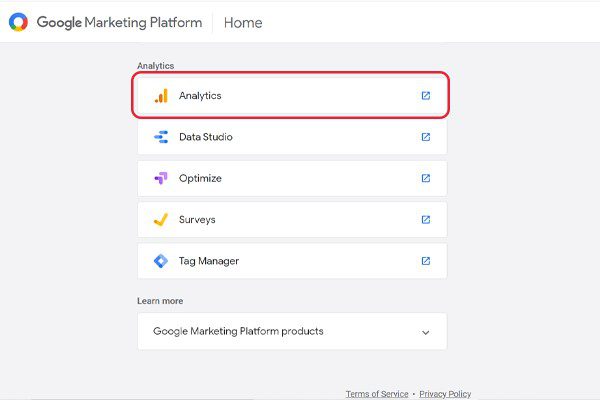Viewport: 600px width, 400px height.
Task: Click the Analytics section heading
Action: [x=156, y=66]
